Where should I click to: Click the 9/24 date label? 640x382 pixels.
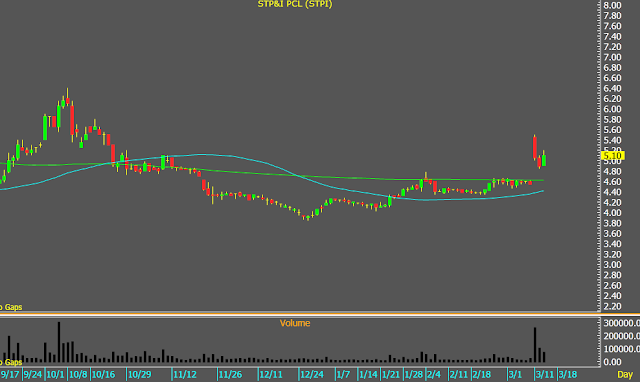(x=33, y=375)
